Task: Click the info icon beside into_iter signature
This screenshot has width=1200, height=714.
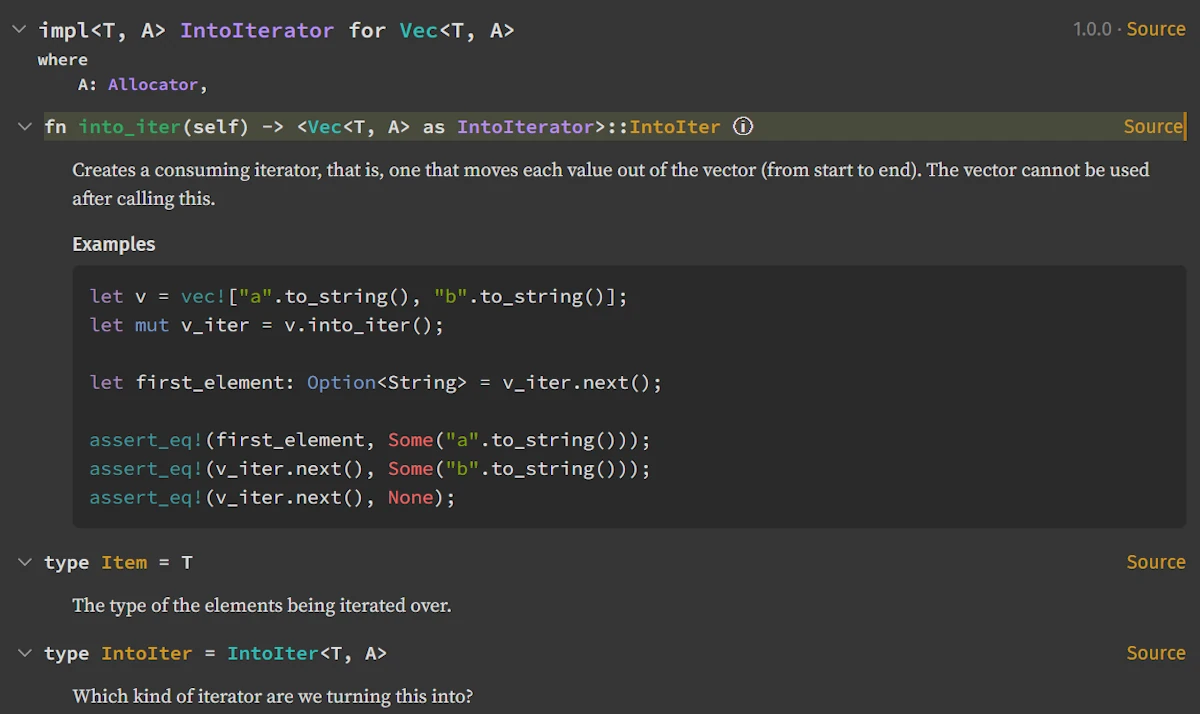Action: pos(743,127)
